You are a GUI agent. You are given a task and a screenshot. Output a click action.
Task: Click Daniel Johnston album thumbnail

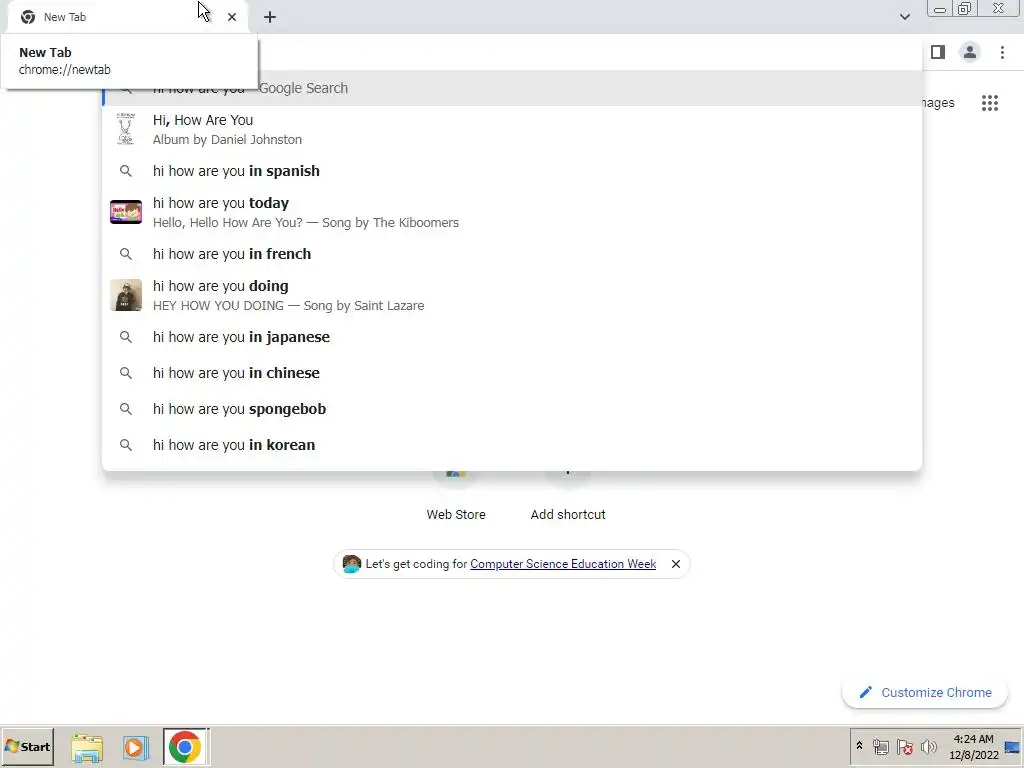click(x=125, y=129)
